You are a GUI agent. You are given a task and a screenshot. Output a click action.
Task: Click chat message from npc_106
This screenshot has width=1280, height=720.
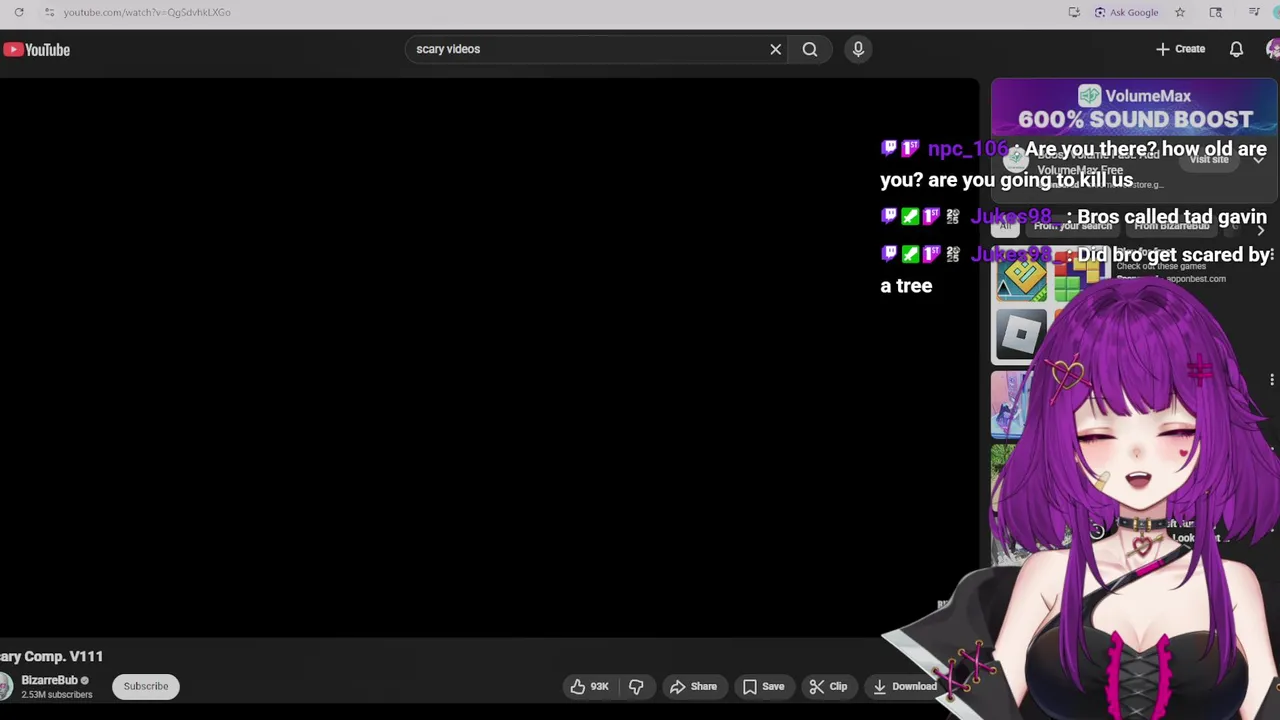click(1074, 164)
